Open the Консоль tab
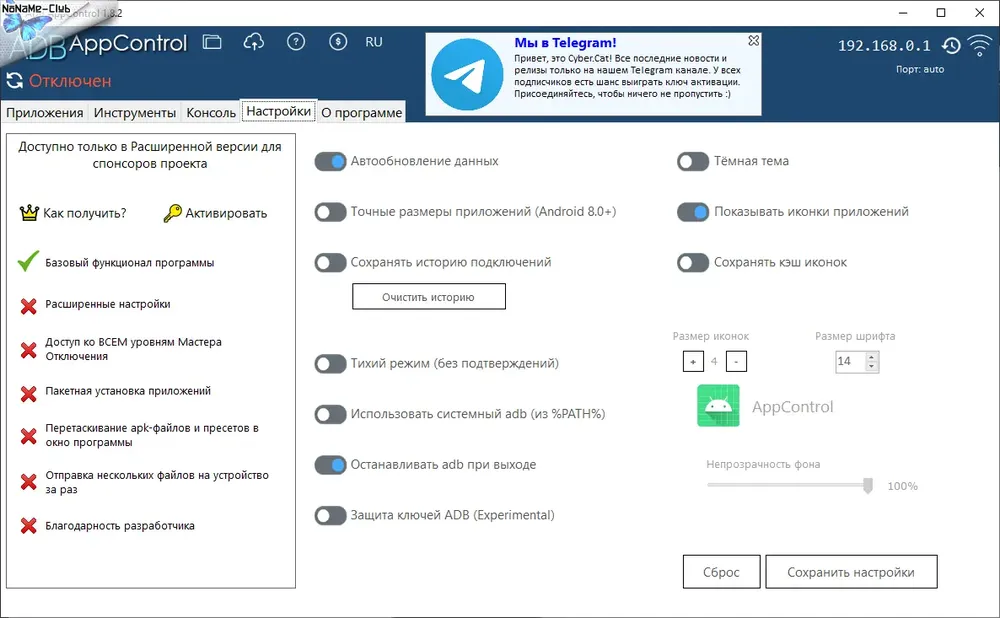1000x618 pixels. coord(211,112)
